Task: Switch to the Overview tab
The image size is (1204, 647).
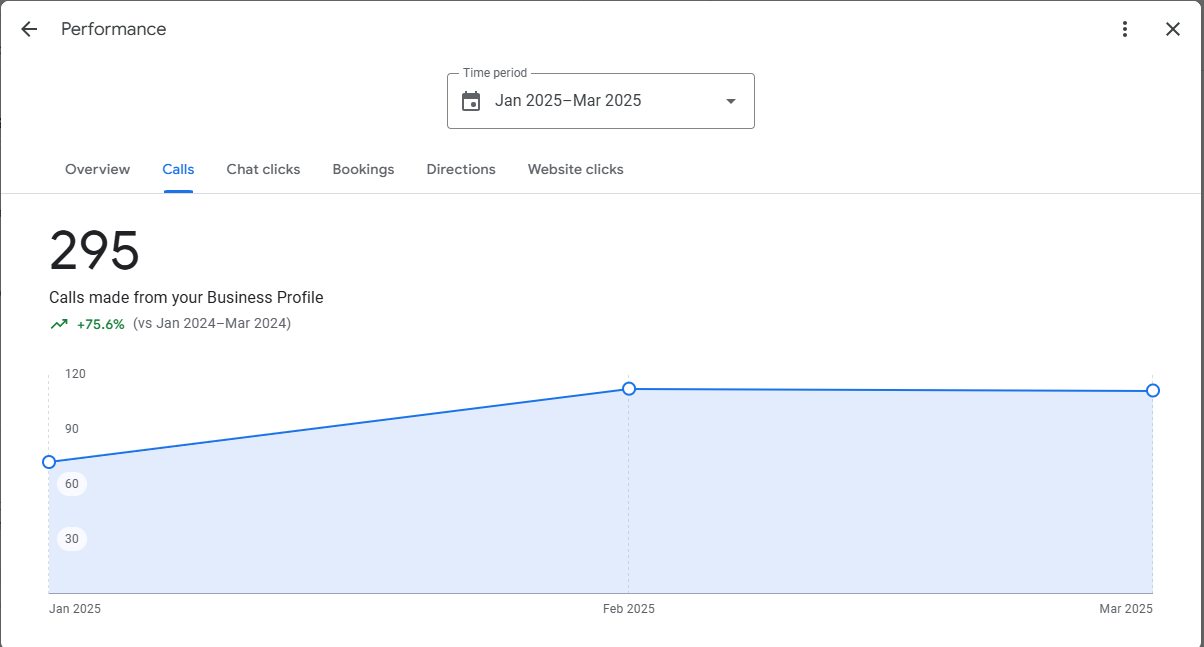Action: (97, 169)
